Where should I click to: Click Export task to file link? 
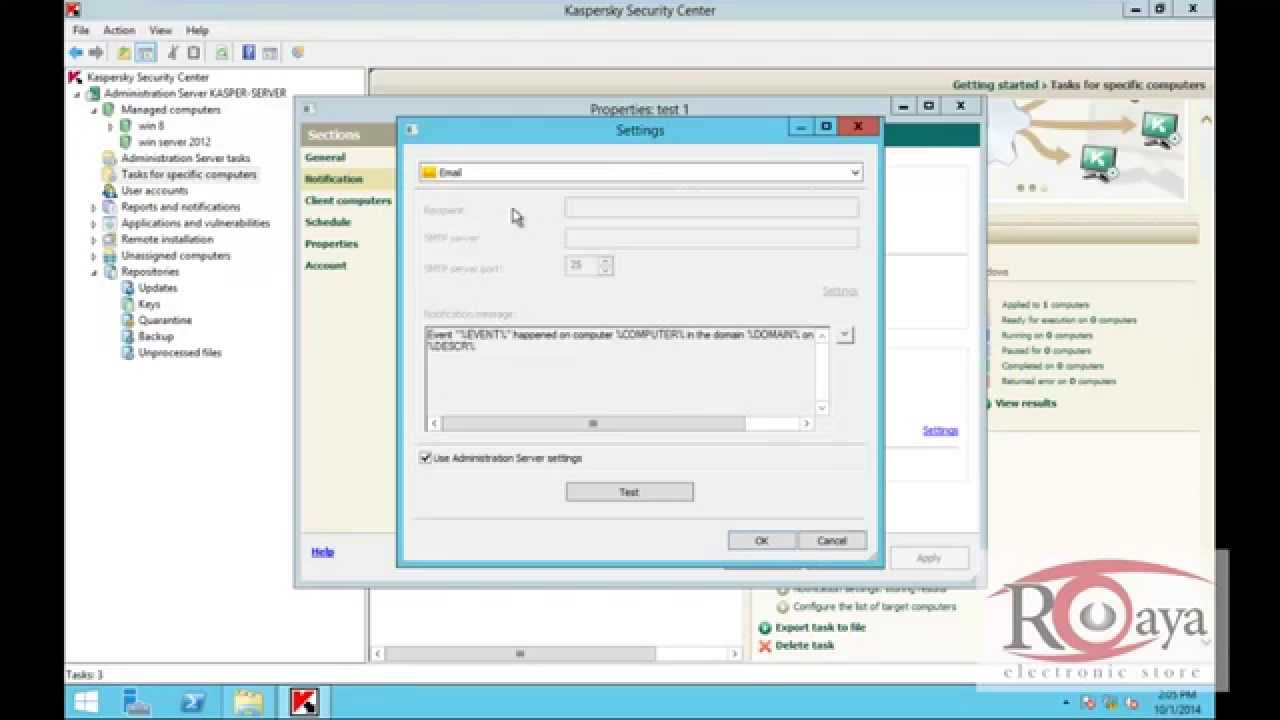(x=820, y=628)
